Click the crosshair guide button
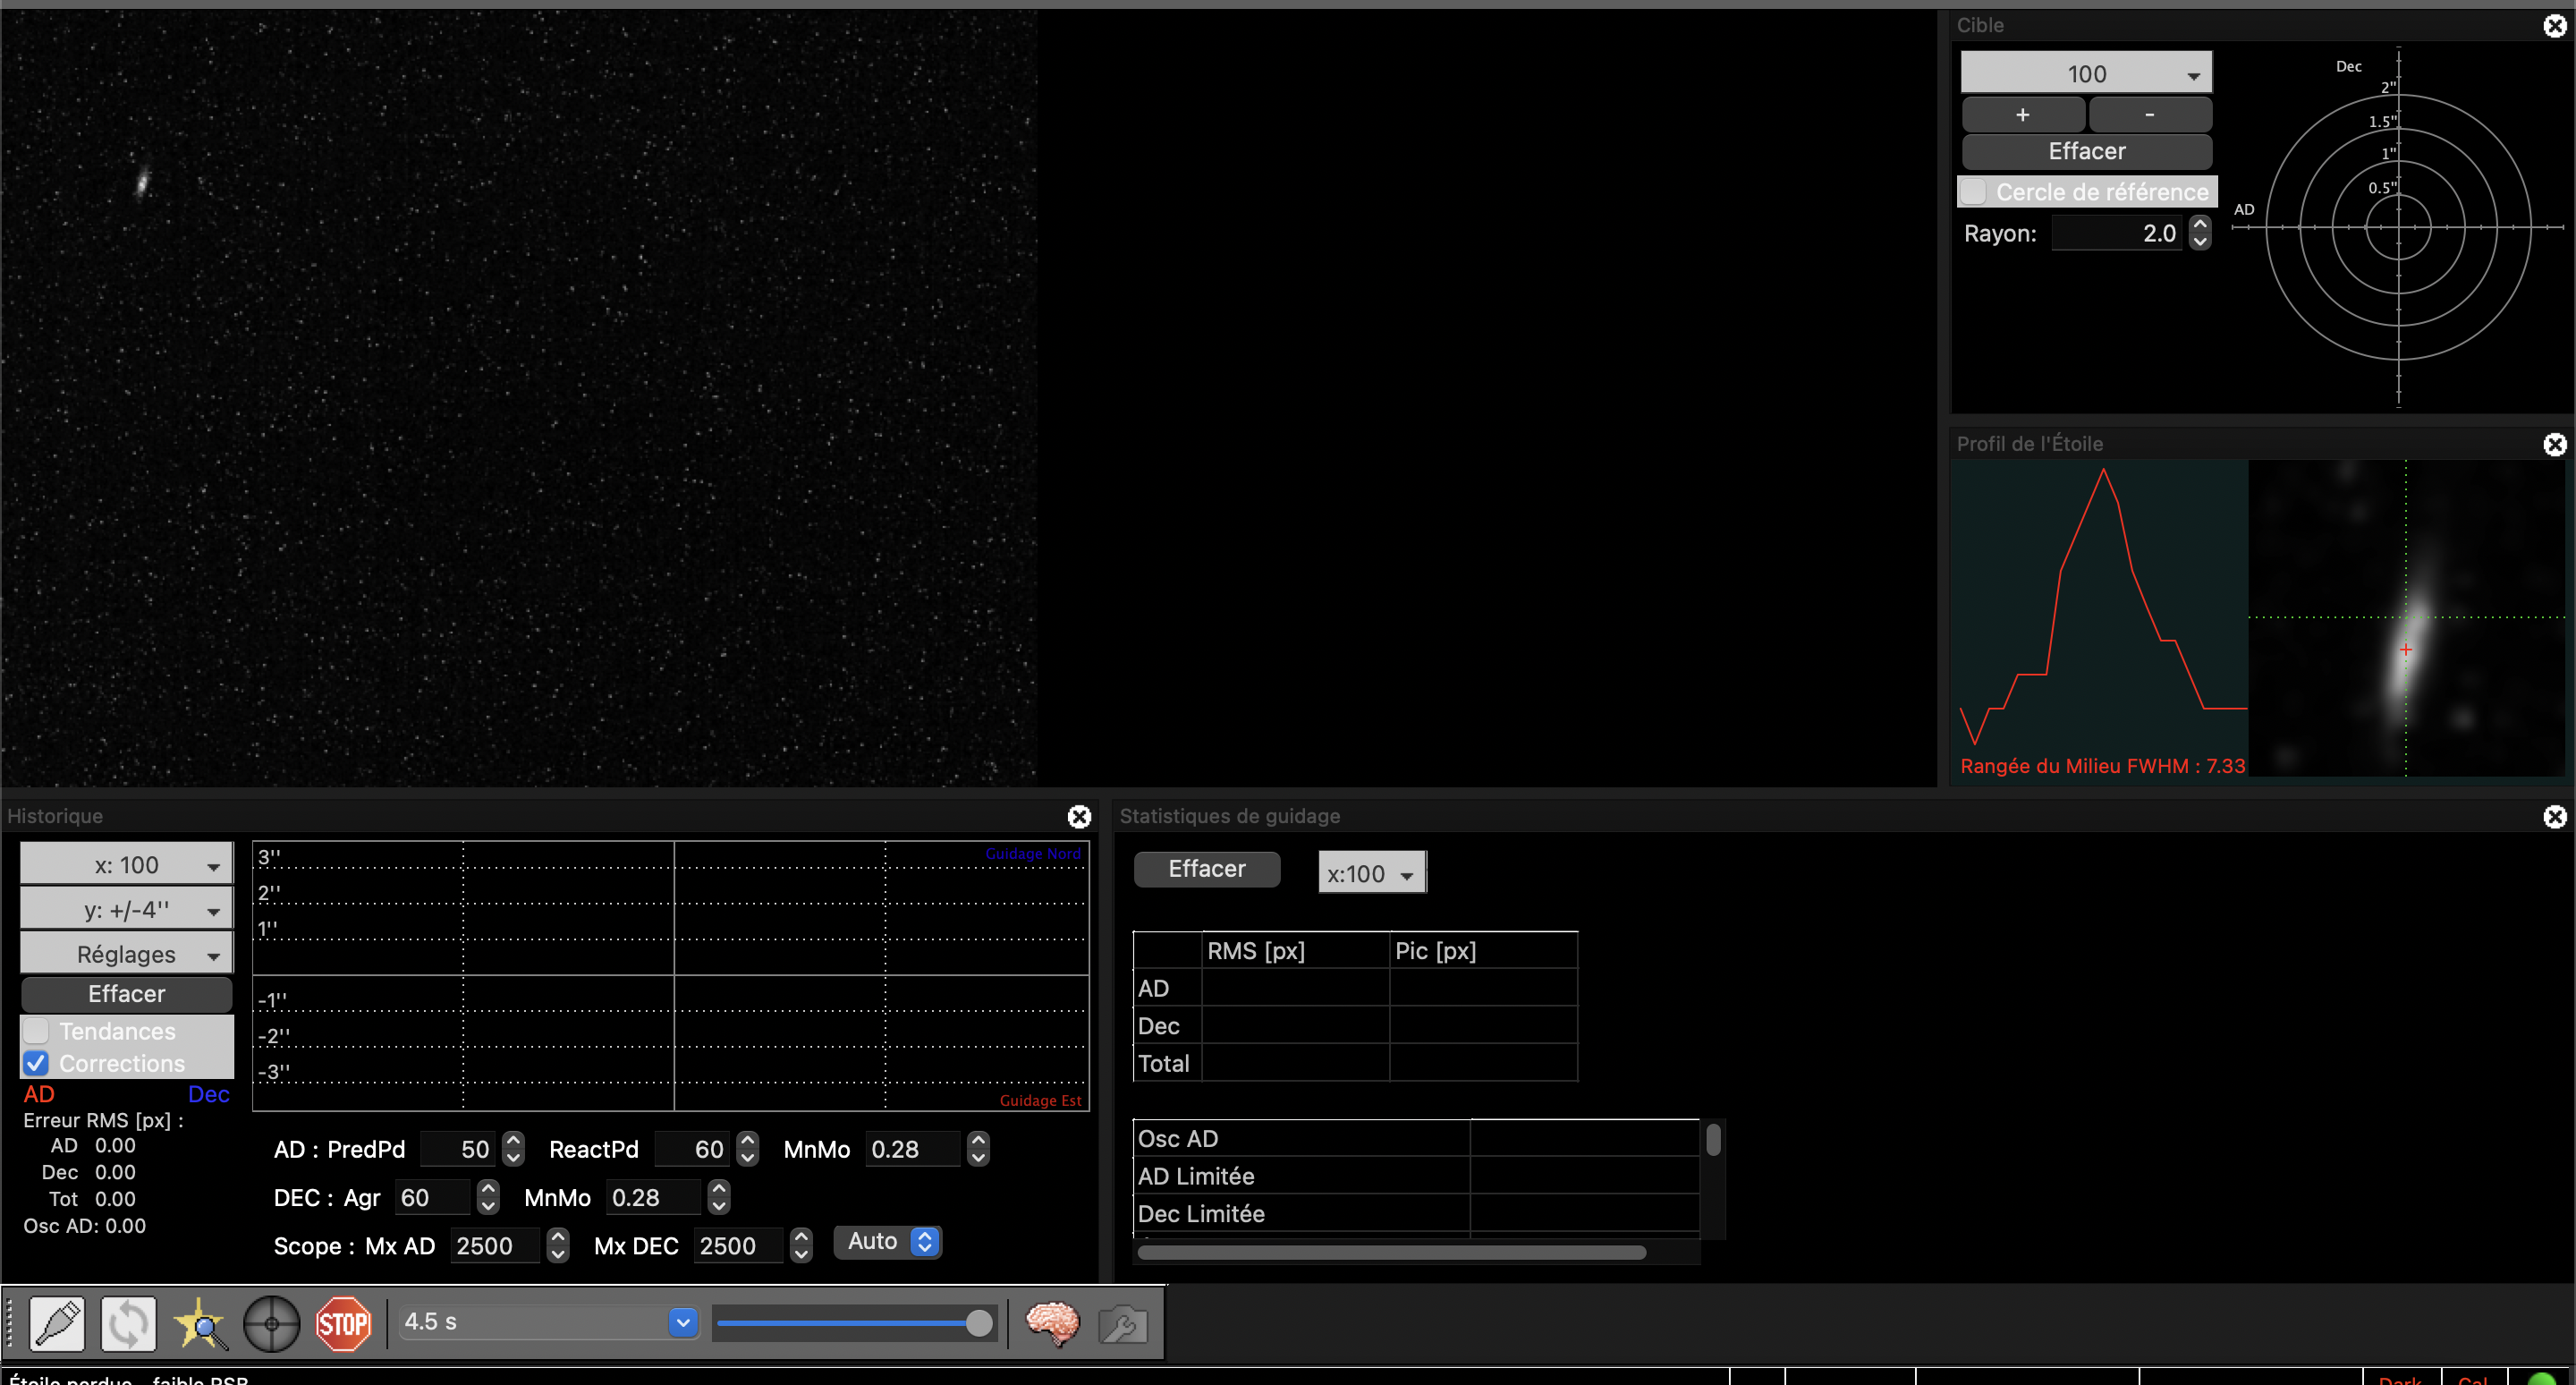Screen dimensions: 2576x1385 point(271,1323)
